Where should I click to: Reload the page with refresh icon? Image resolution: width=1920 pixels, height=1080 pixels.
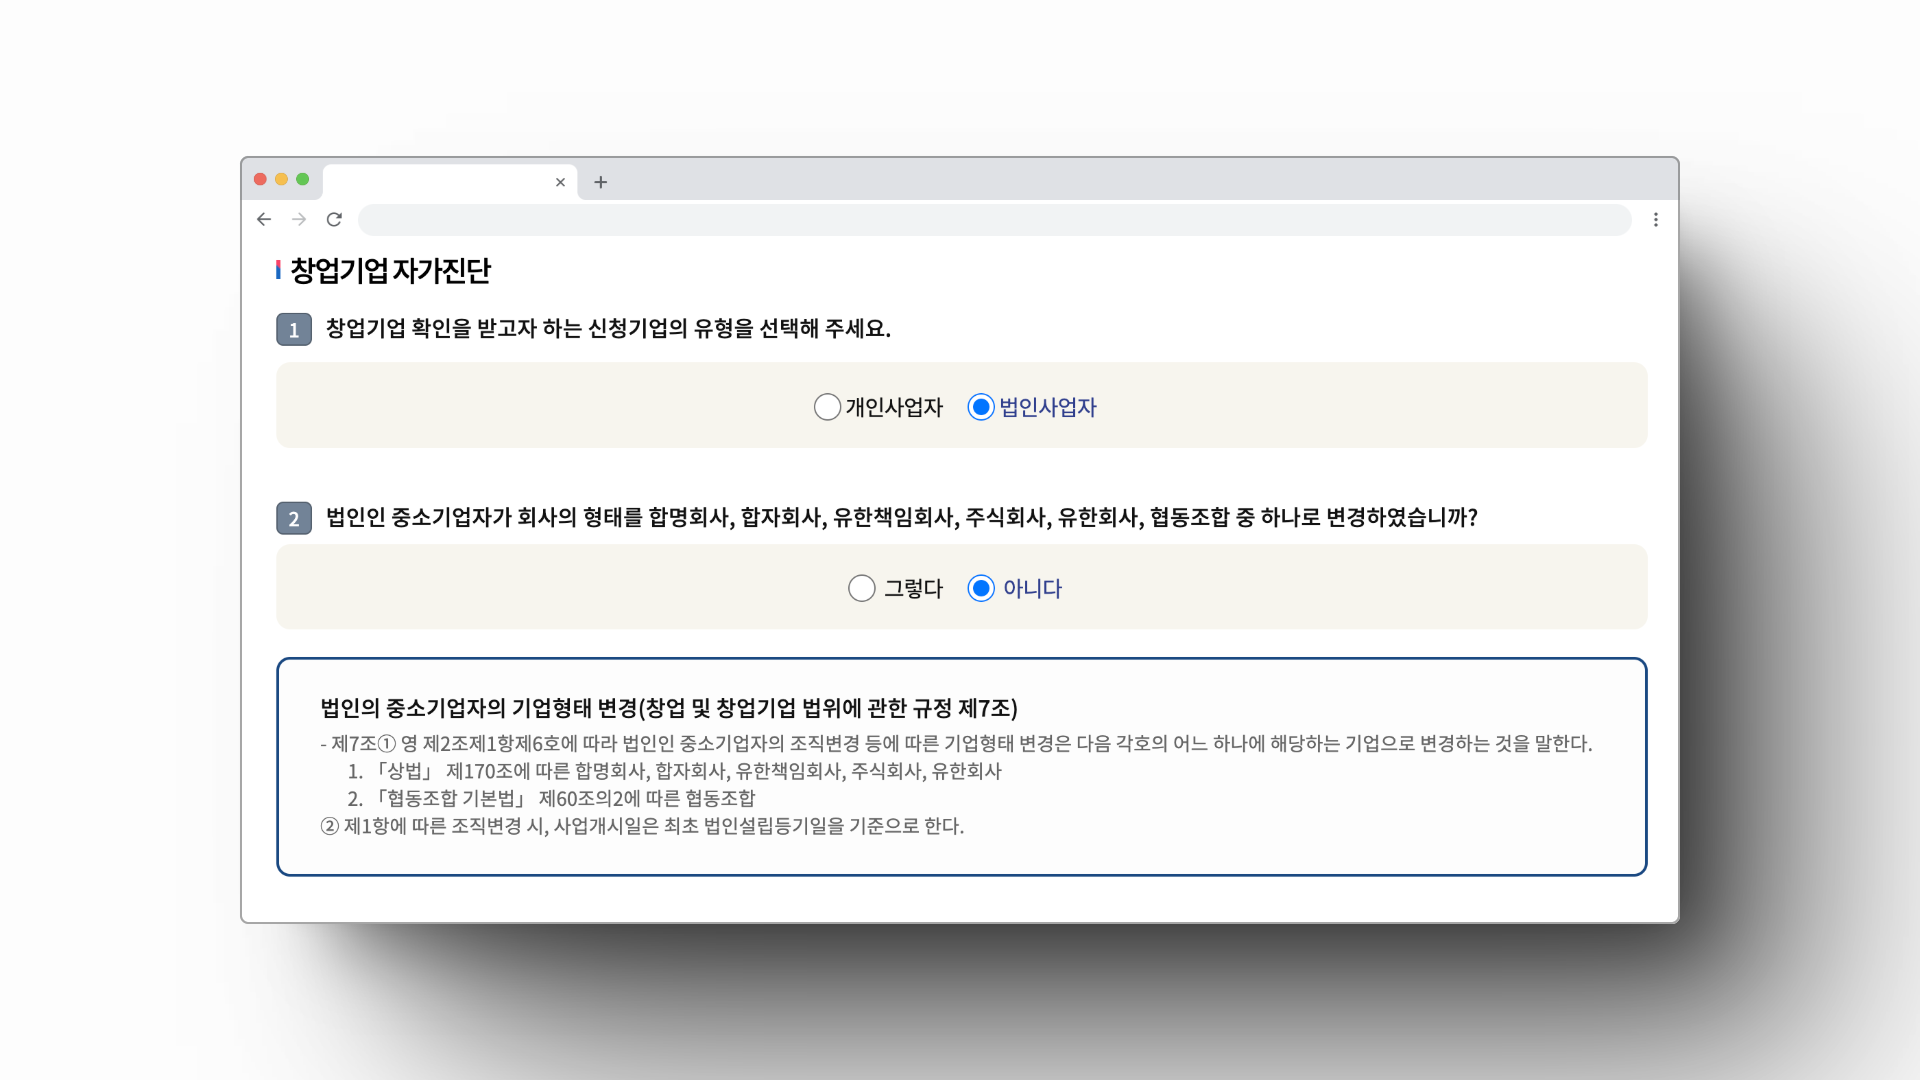pyautogui.click(x=334, y=219)
